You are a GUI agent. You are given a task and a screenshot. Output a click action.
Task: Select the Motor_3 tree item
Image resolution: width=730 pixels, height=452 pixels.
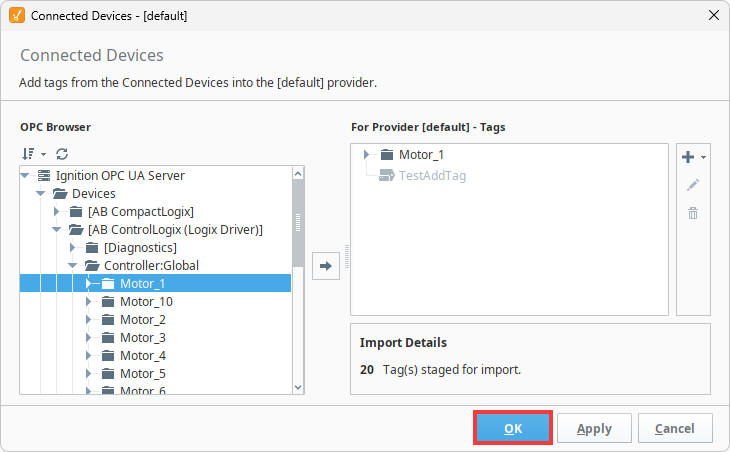coord(142,337)
